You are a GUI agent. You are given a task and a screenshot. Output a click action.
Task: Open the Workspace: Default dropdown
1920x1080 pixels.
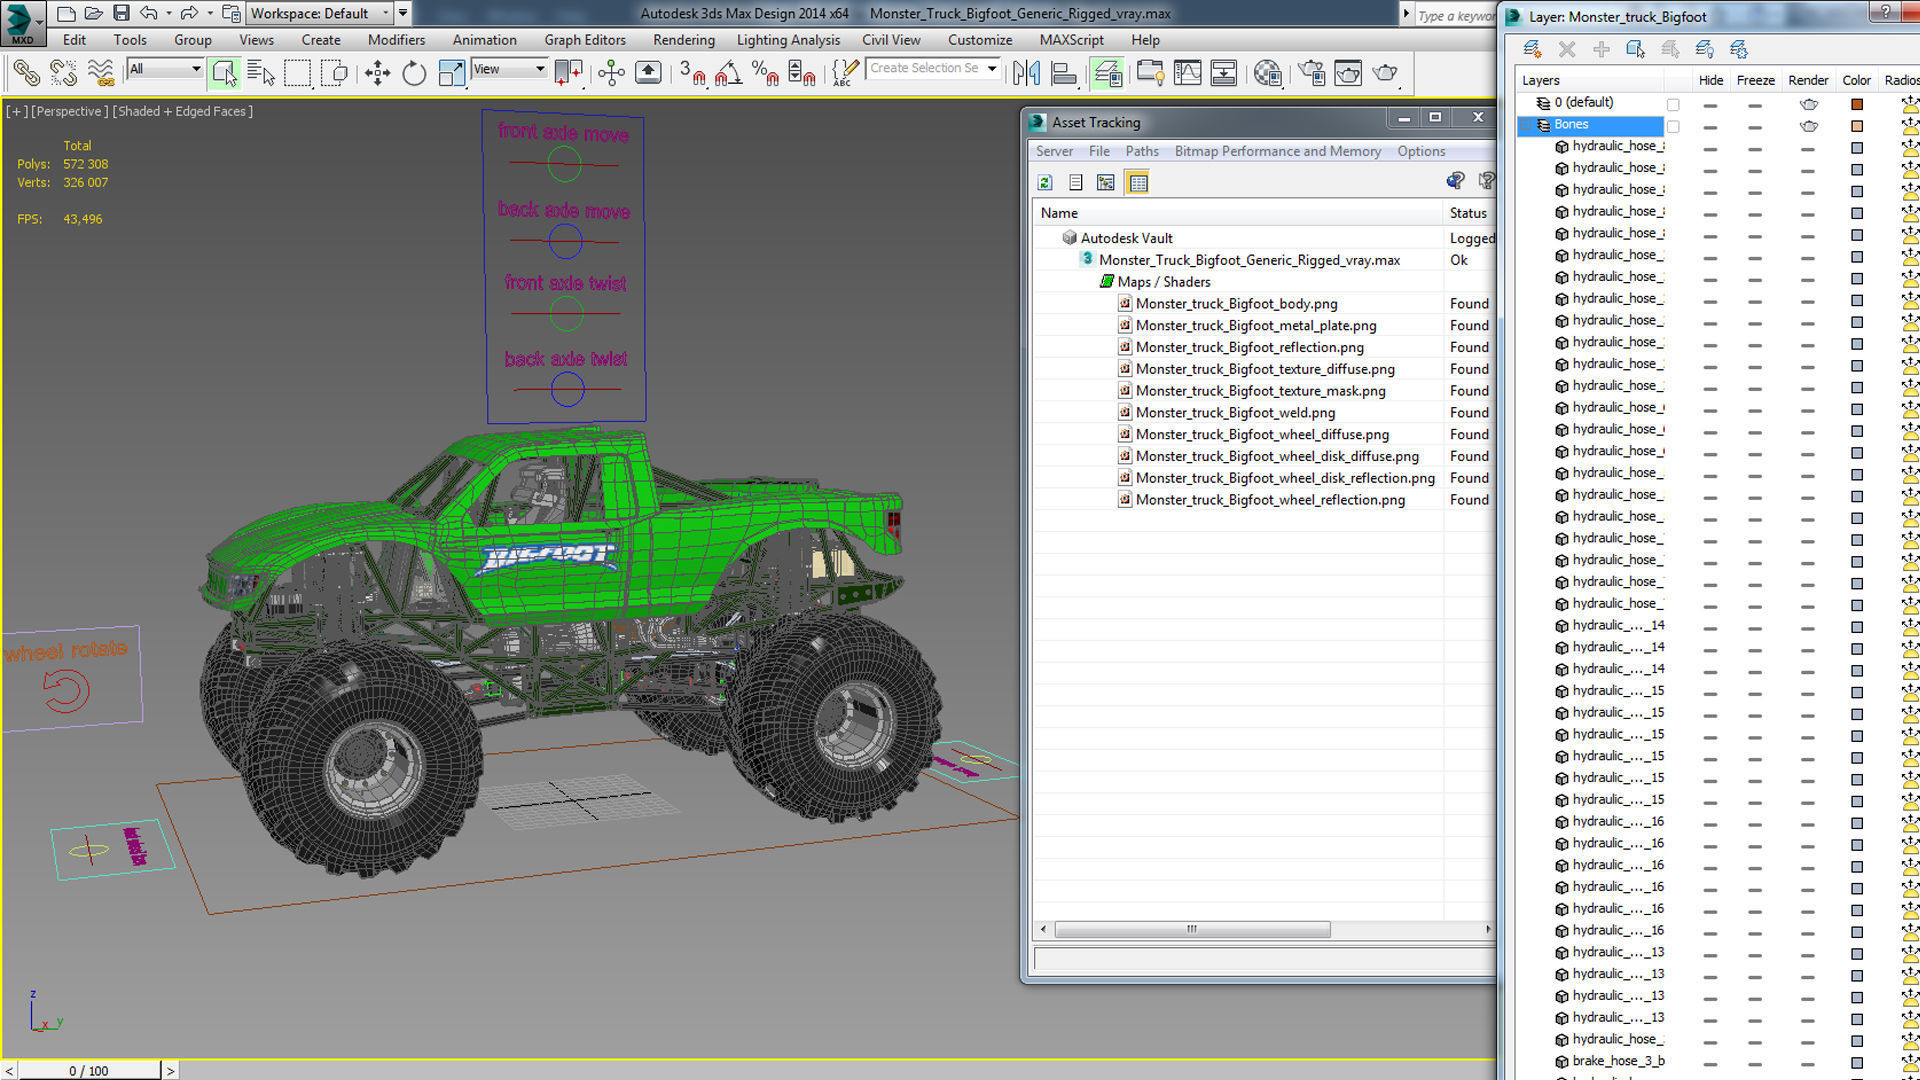319,13
